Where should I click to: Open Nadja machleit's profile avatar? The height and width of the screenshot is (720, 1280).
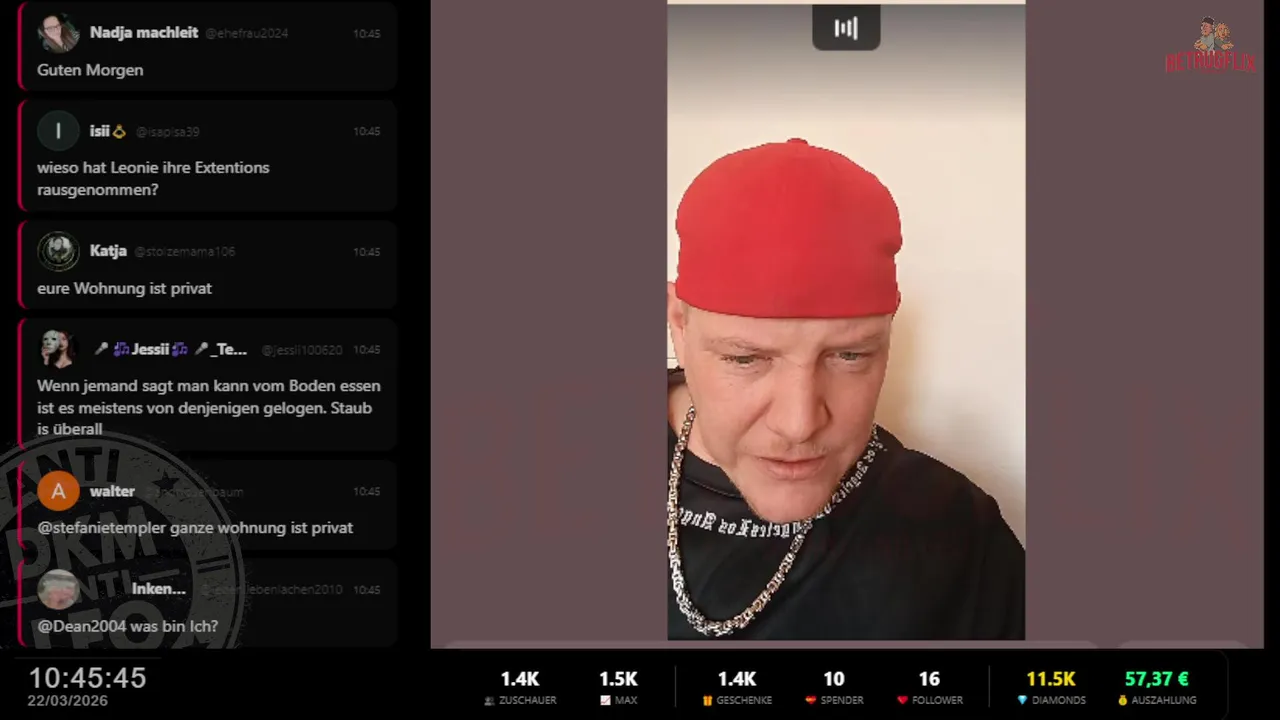pos(58,33)
